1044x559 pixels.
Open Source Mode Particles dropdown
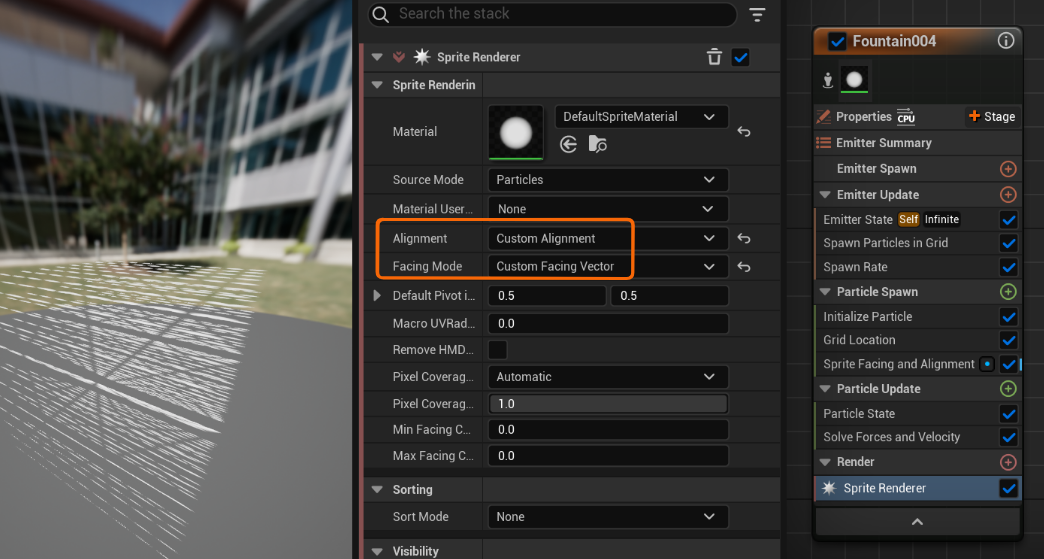tap(608, 180)
